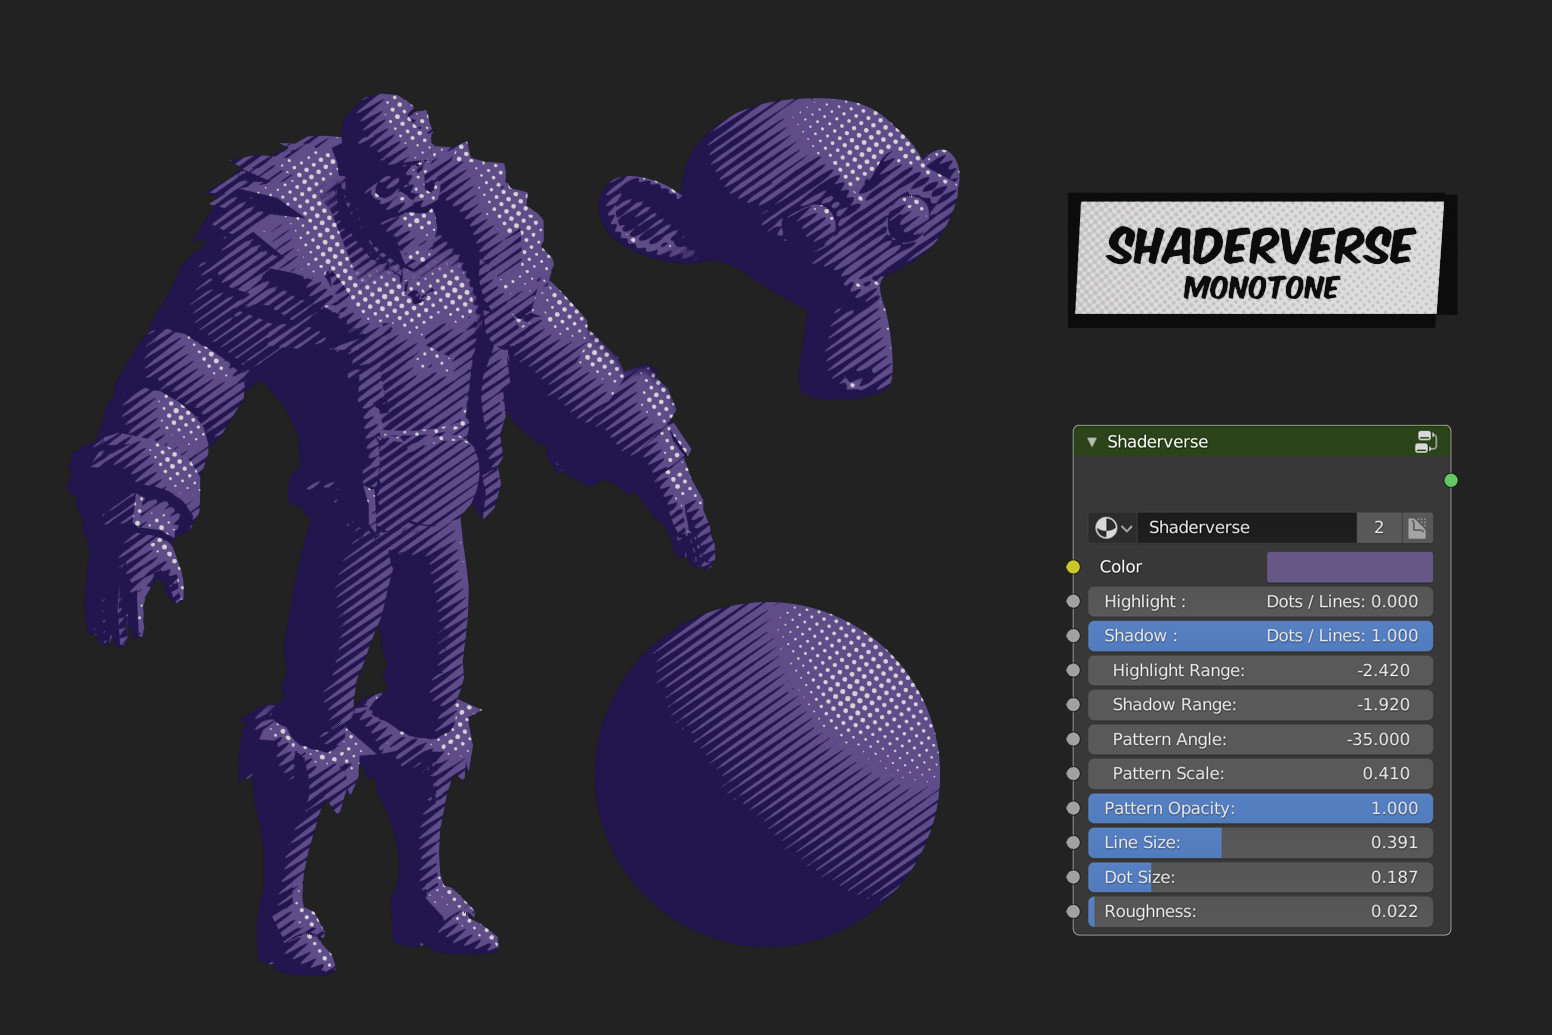Select the purple halftone sphere

(768, 774)
